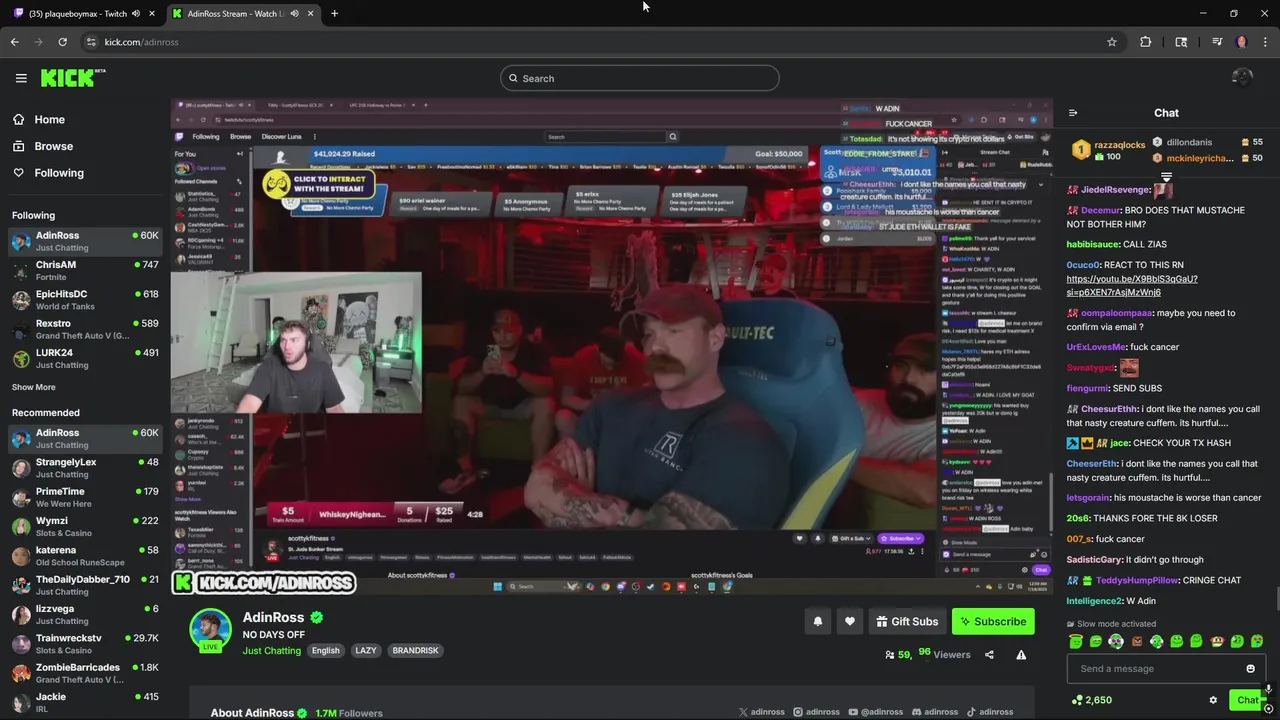Open the hamburger menu beside Kick logo

click(x=21, y=78)
